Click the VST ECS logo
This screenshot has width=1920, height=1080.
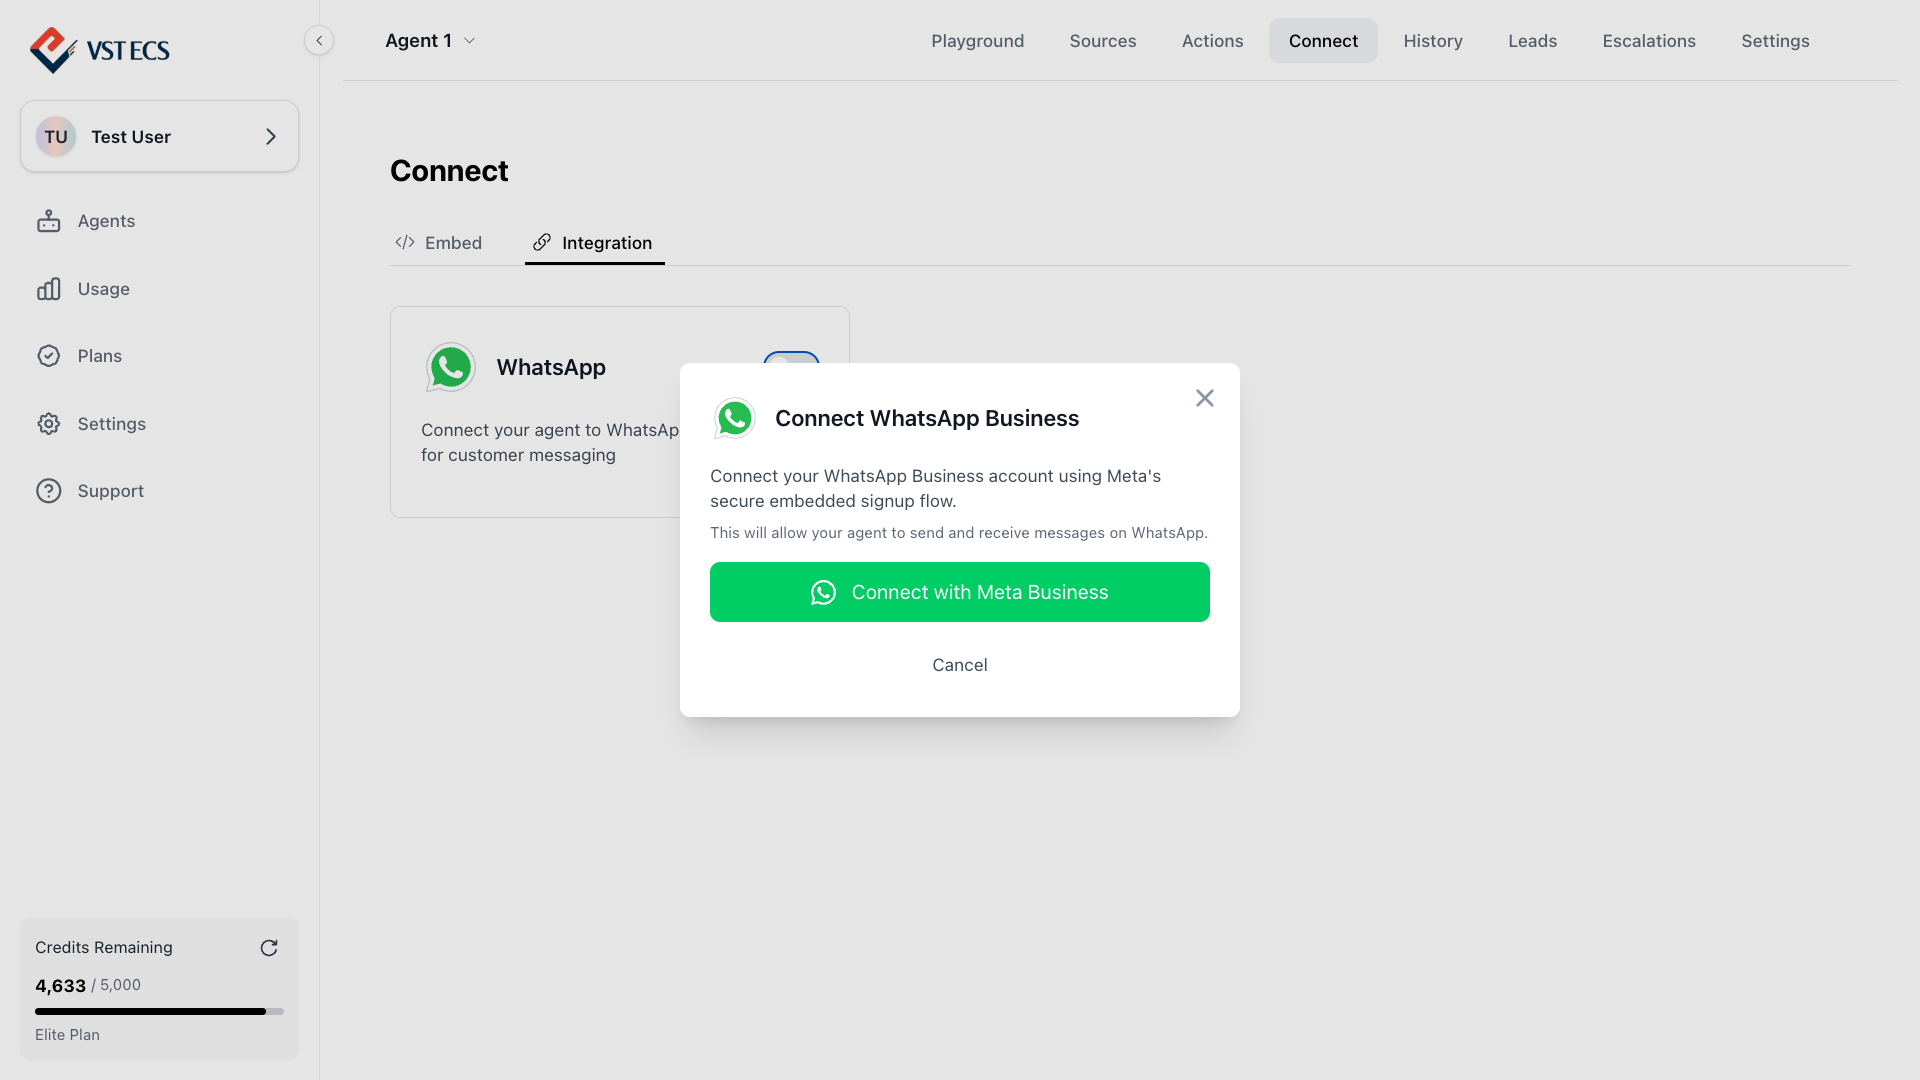[x=100, y=50]
